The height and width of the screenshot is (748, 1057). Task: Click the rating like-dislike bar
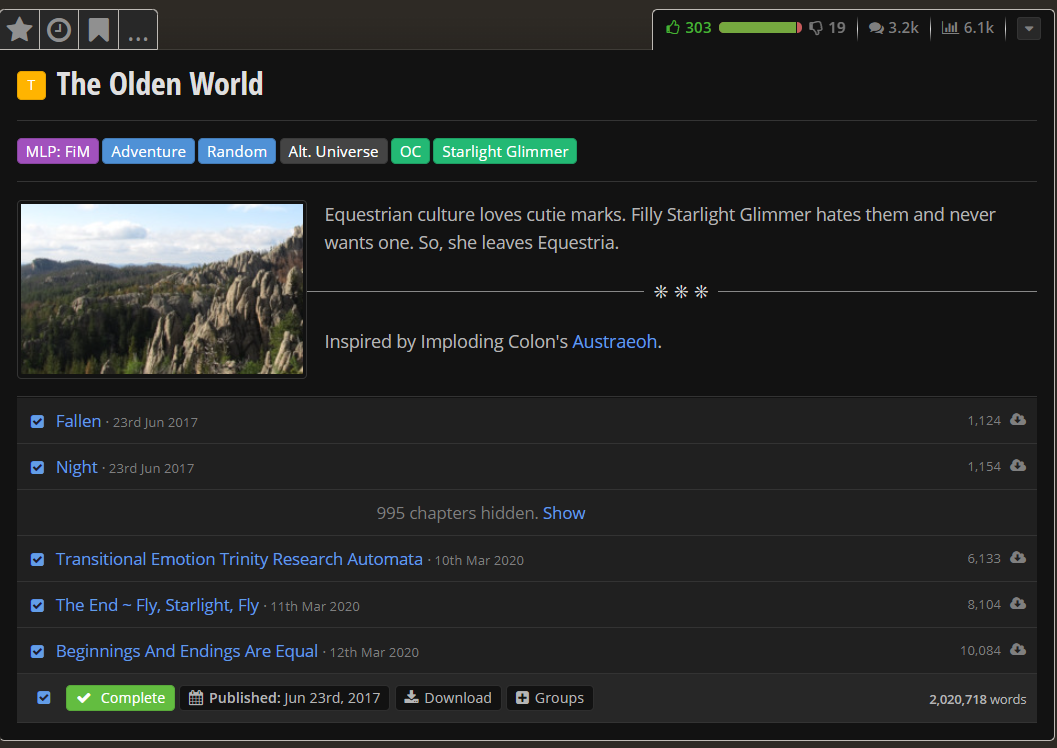pos(760,28)
